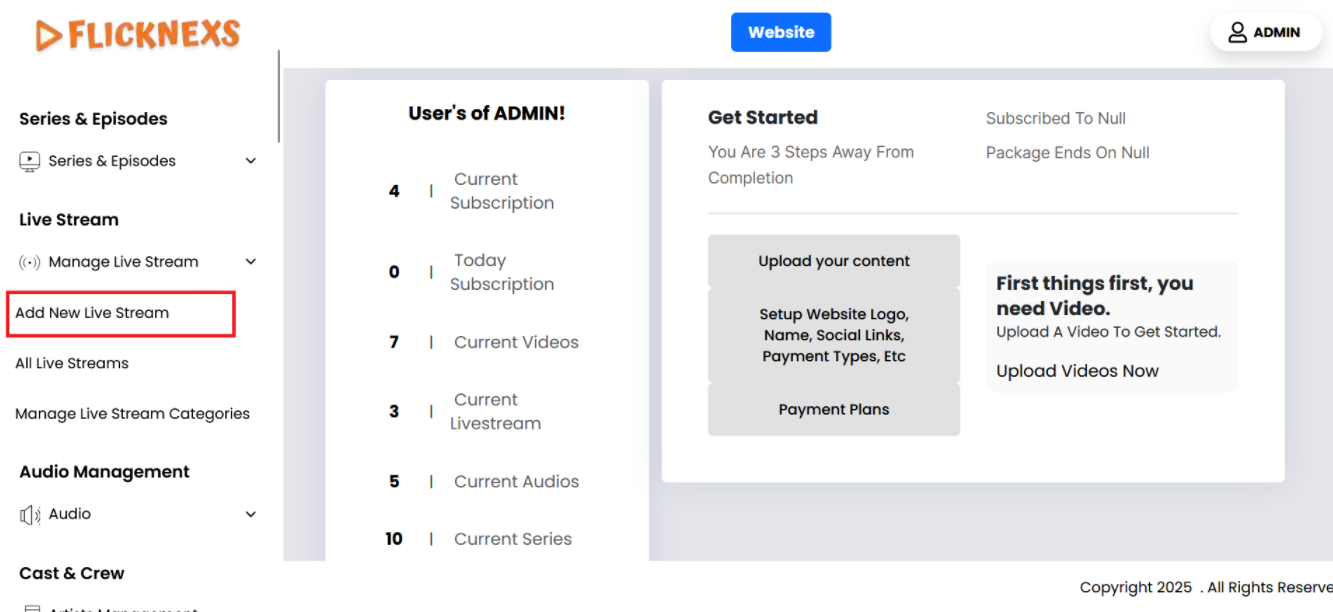
Task: Click the Flicknexs logo
Action: pyautogui.click(x=138, y=35)
